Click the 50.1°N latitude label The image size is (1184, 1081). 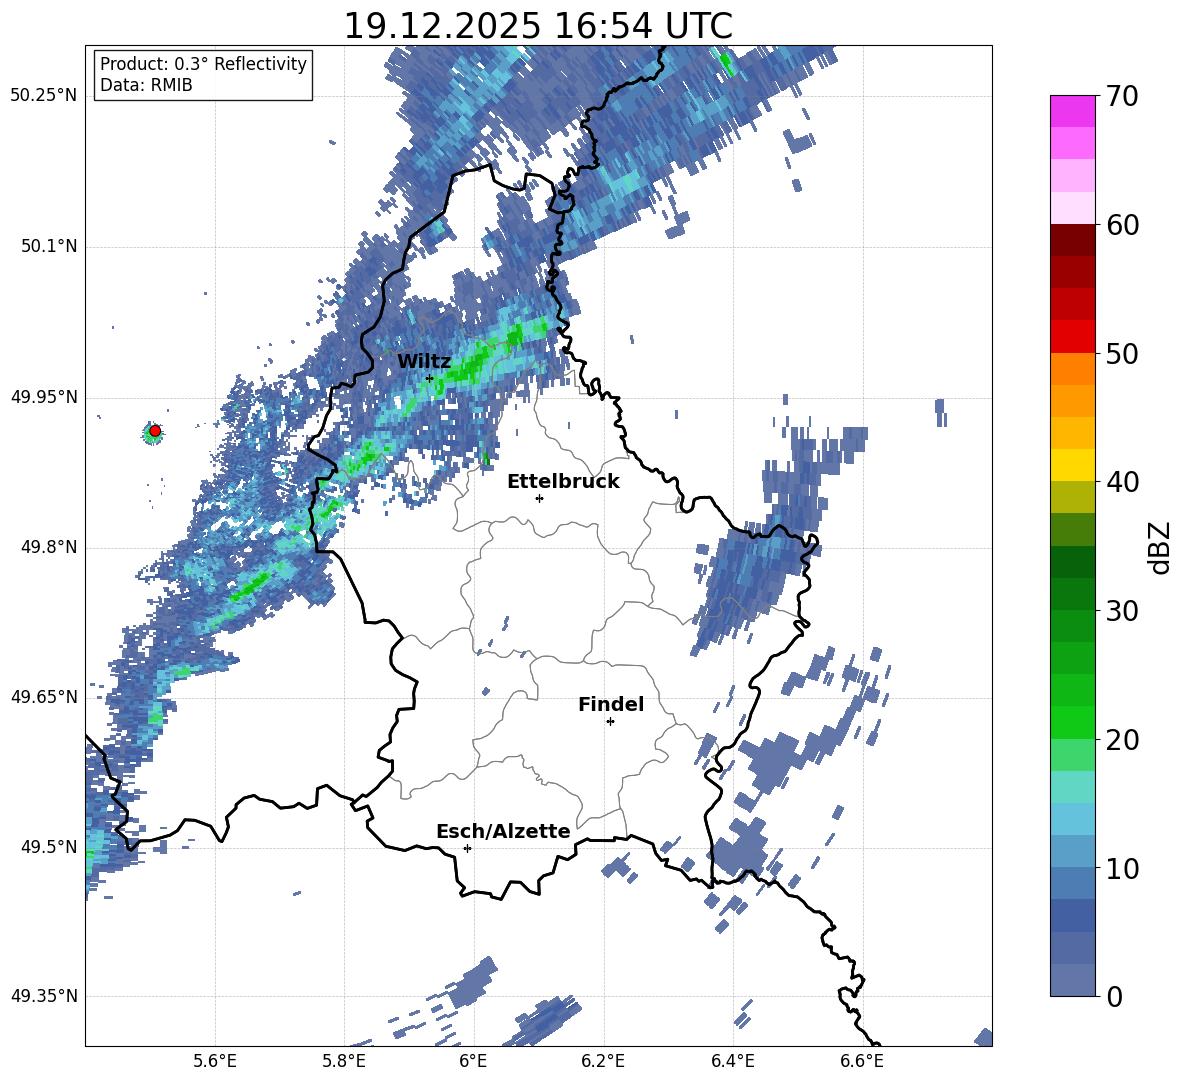point(49,246)
